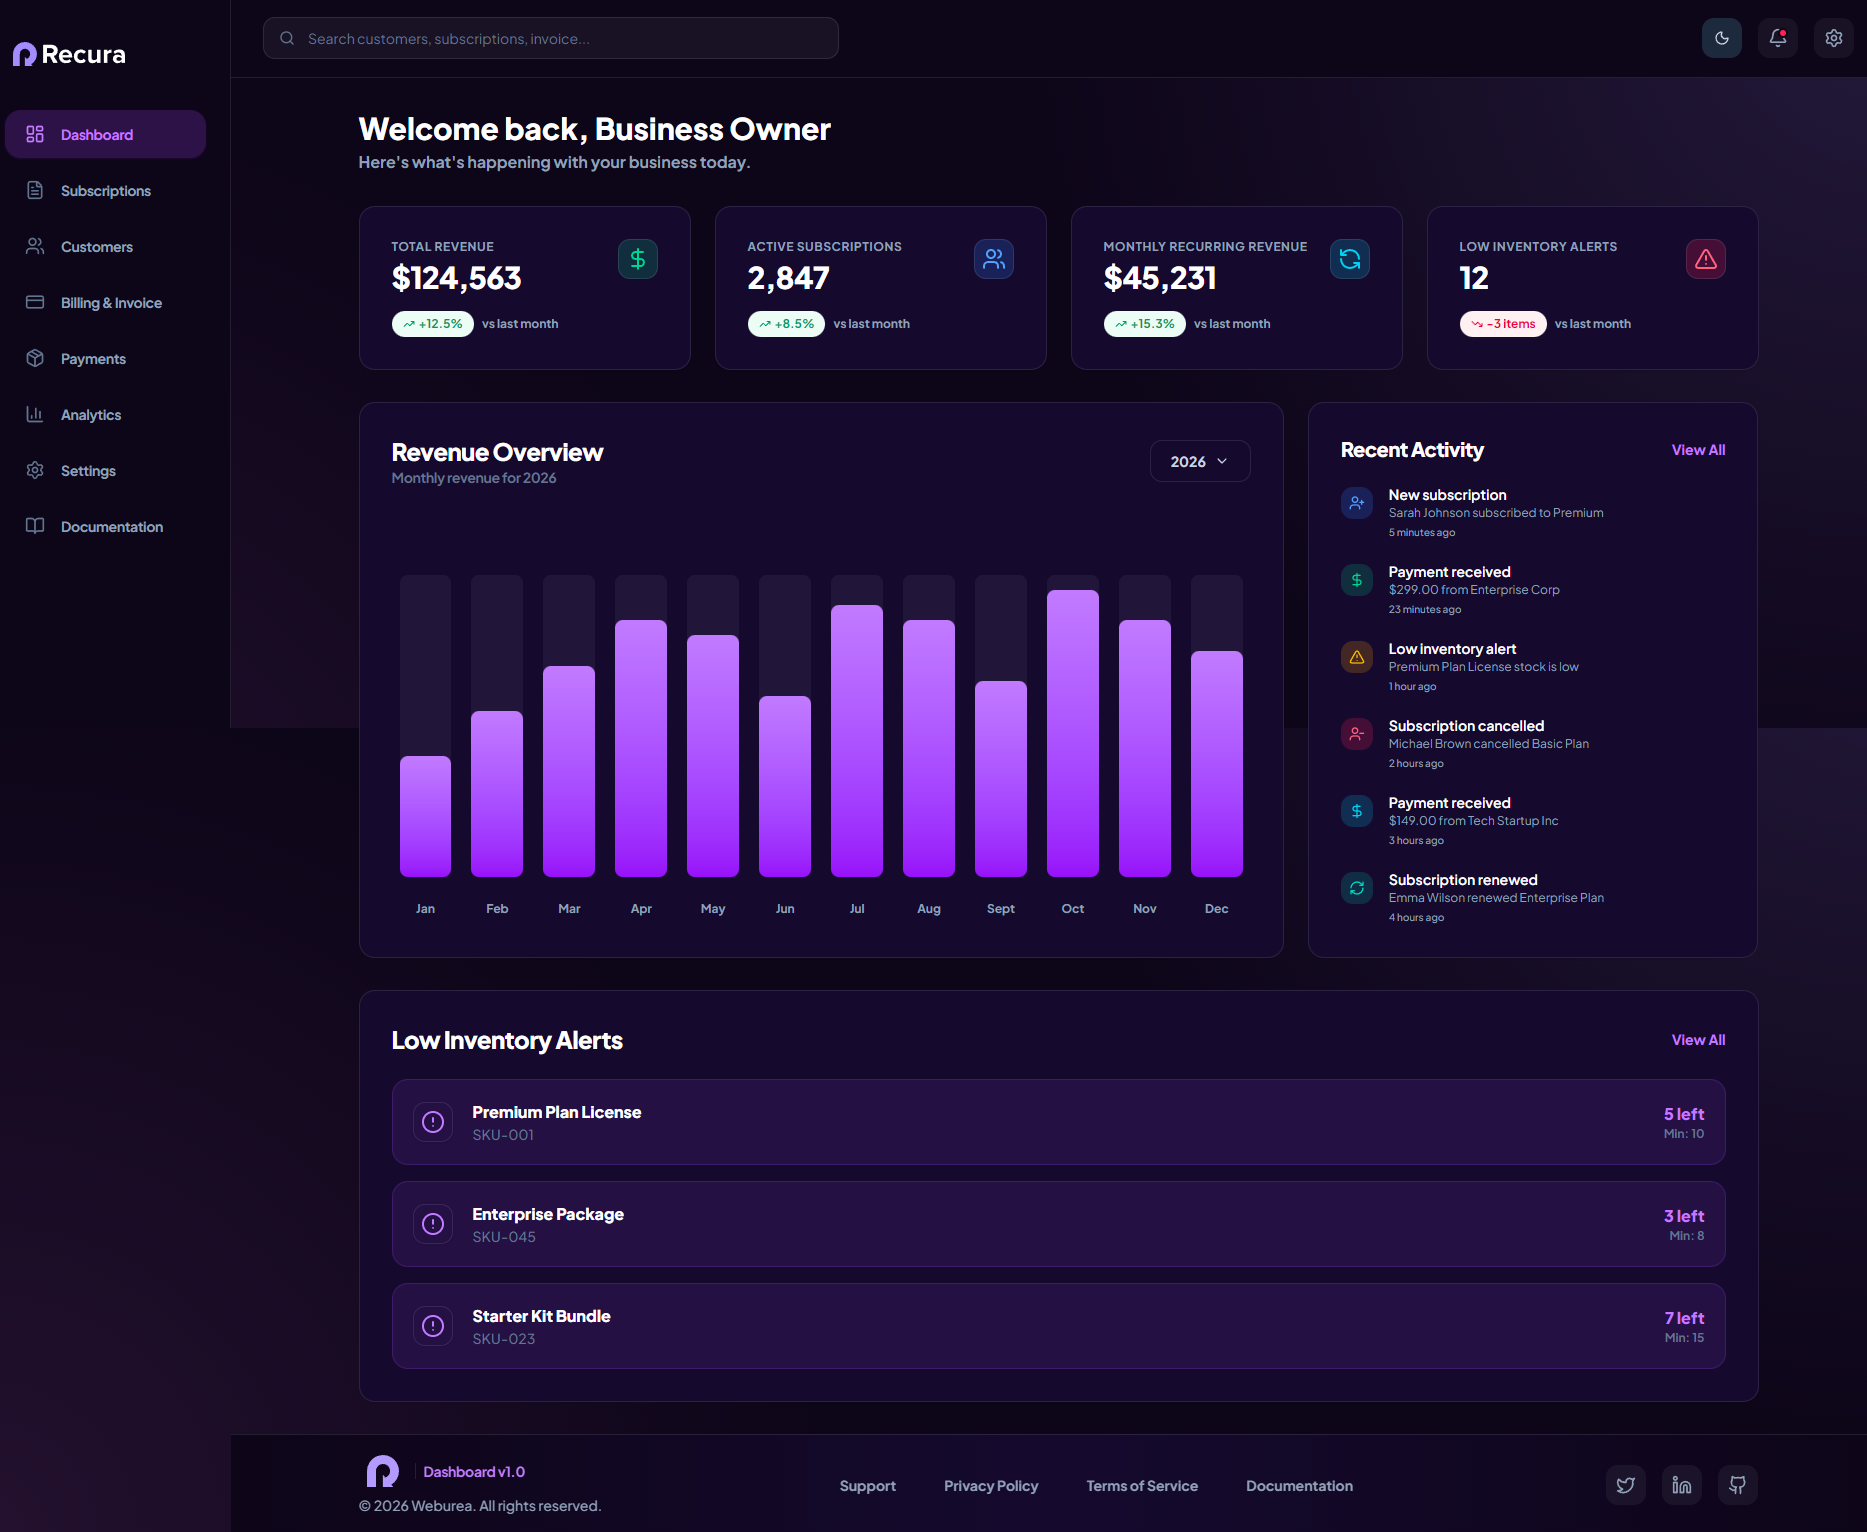Open settings gear in top bar
Screen dimensions: 1867x1532
point(1834,38)
